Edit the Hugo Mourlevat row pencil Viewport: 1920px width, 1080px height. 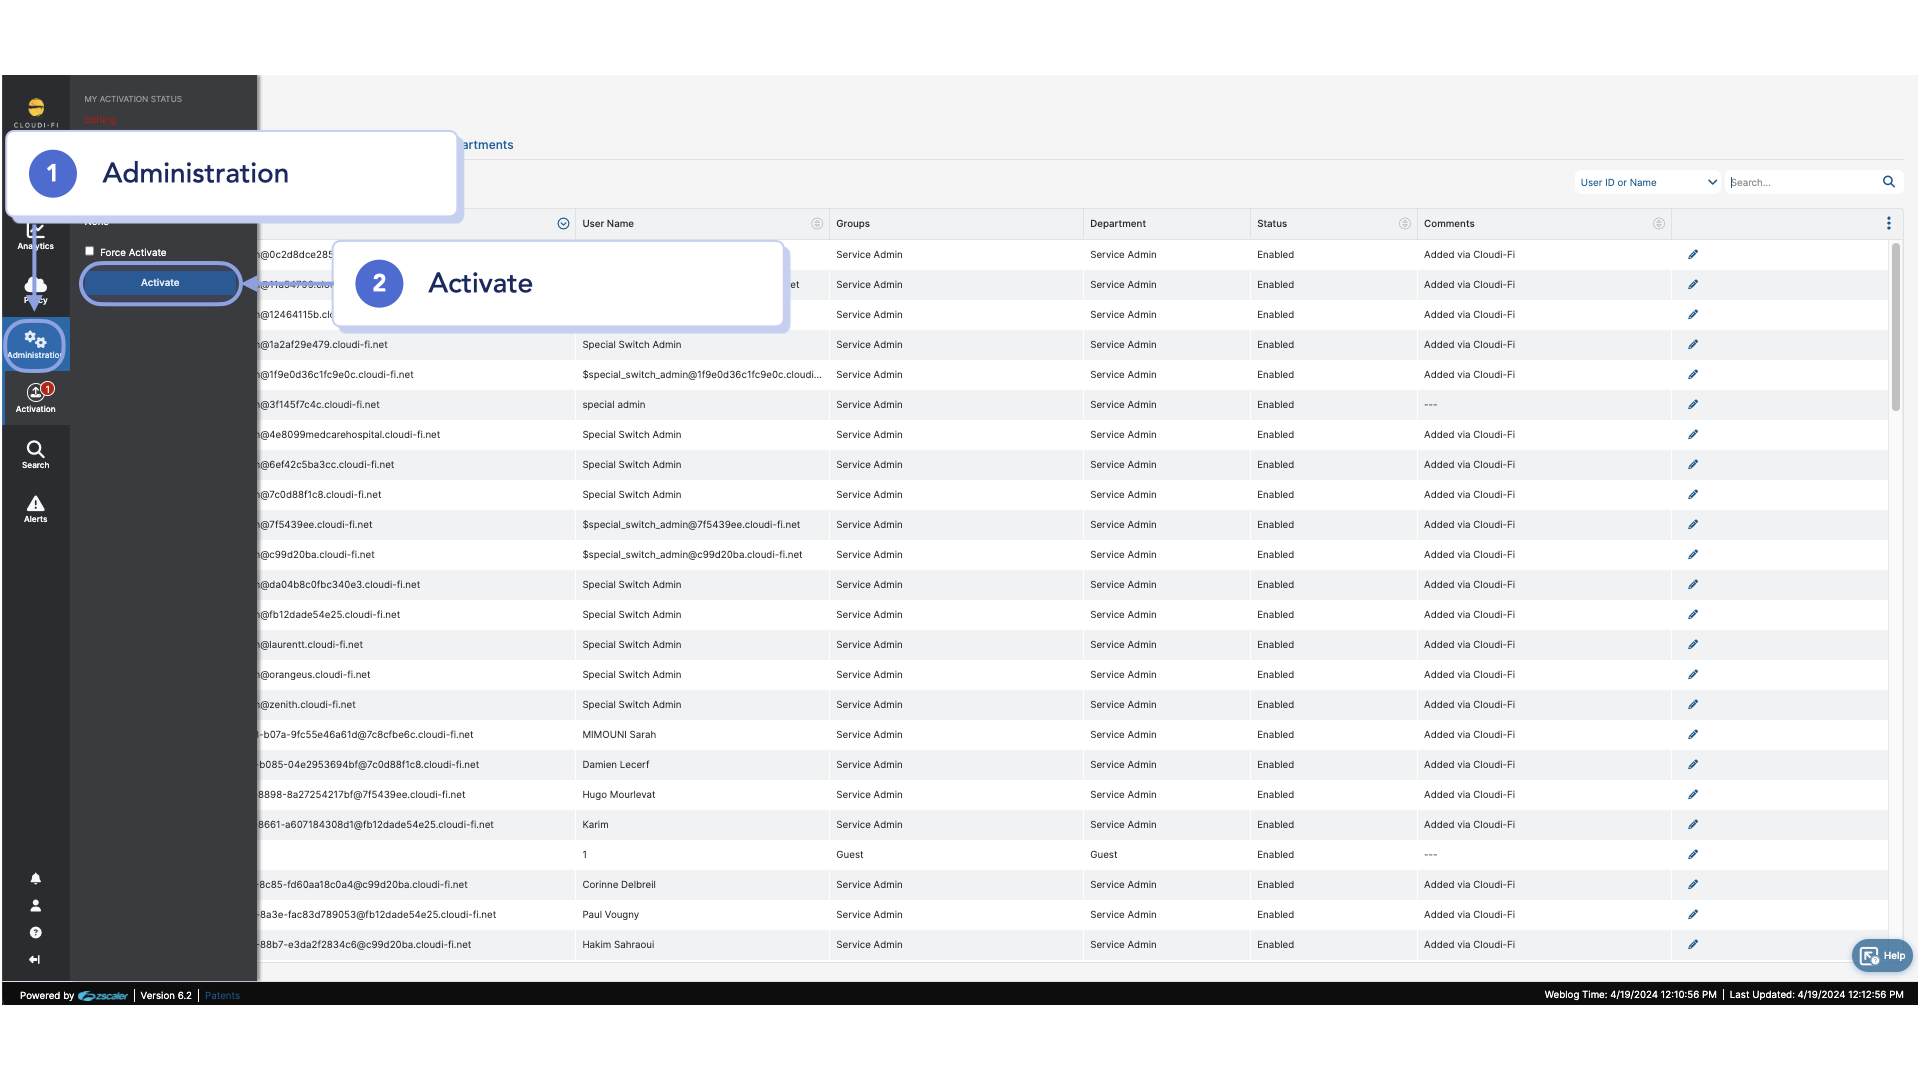[x=1693, y=795]
